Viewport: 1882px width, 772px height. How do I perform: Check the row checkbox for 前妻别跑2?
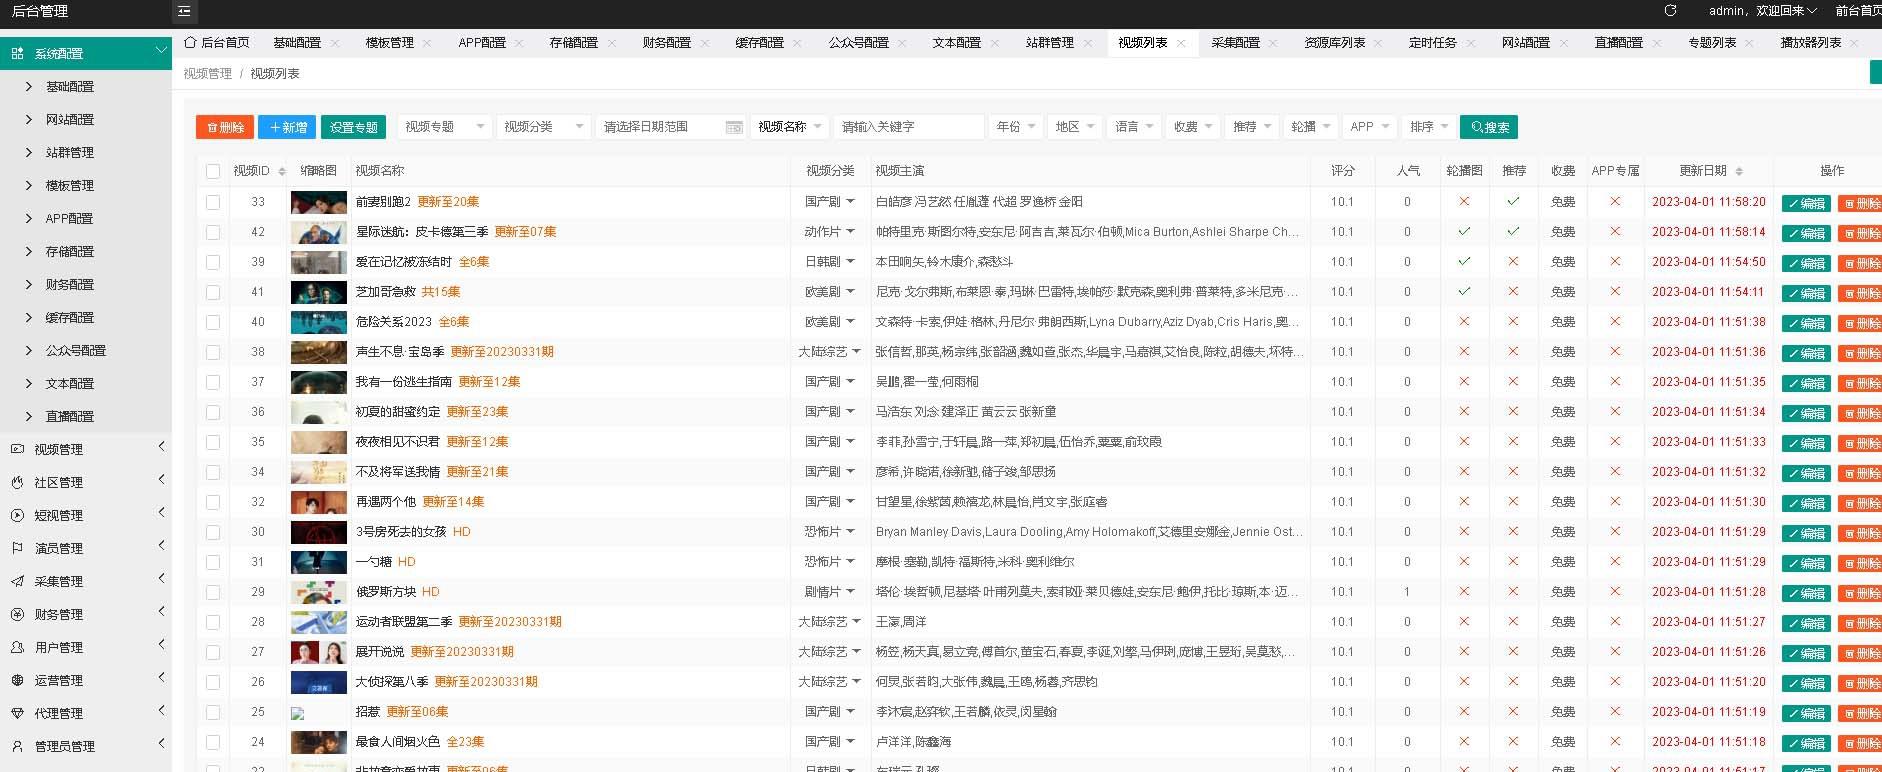213,202
